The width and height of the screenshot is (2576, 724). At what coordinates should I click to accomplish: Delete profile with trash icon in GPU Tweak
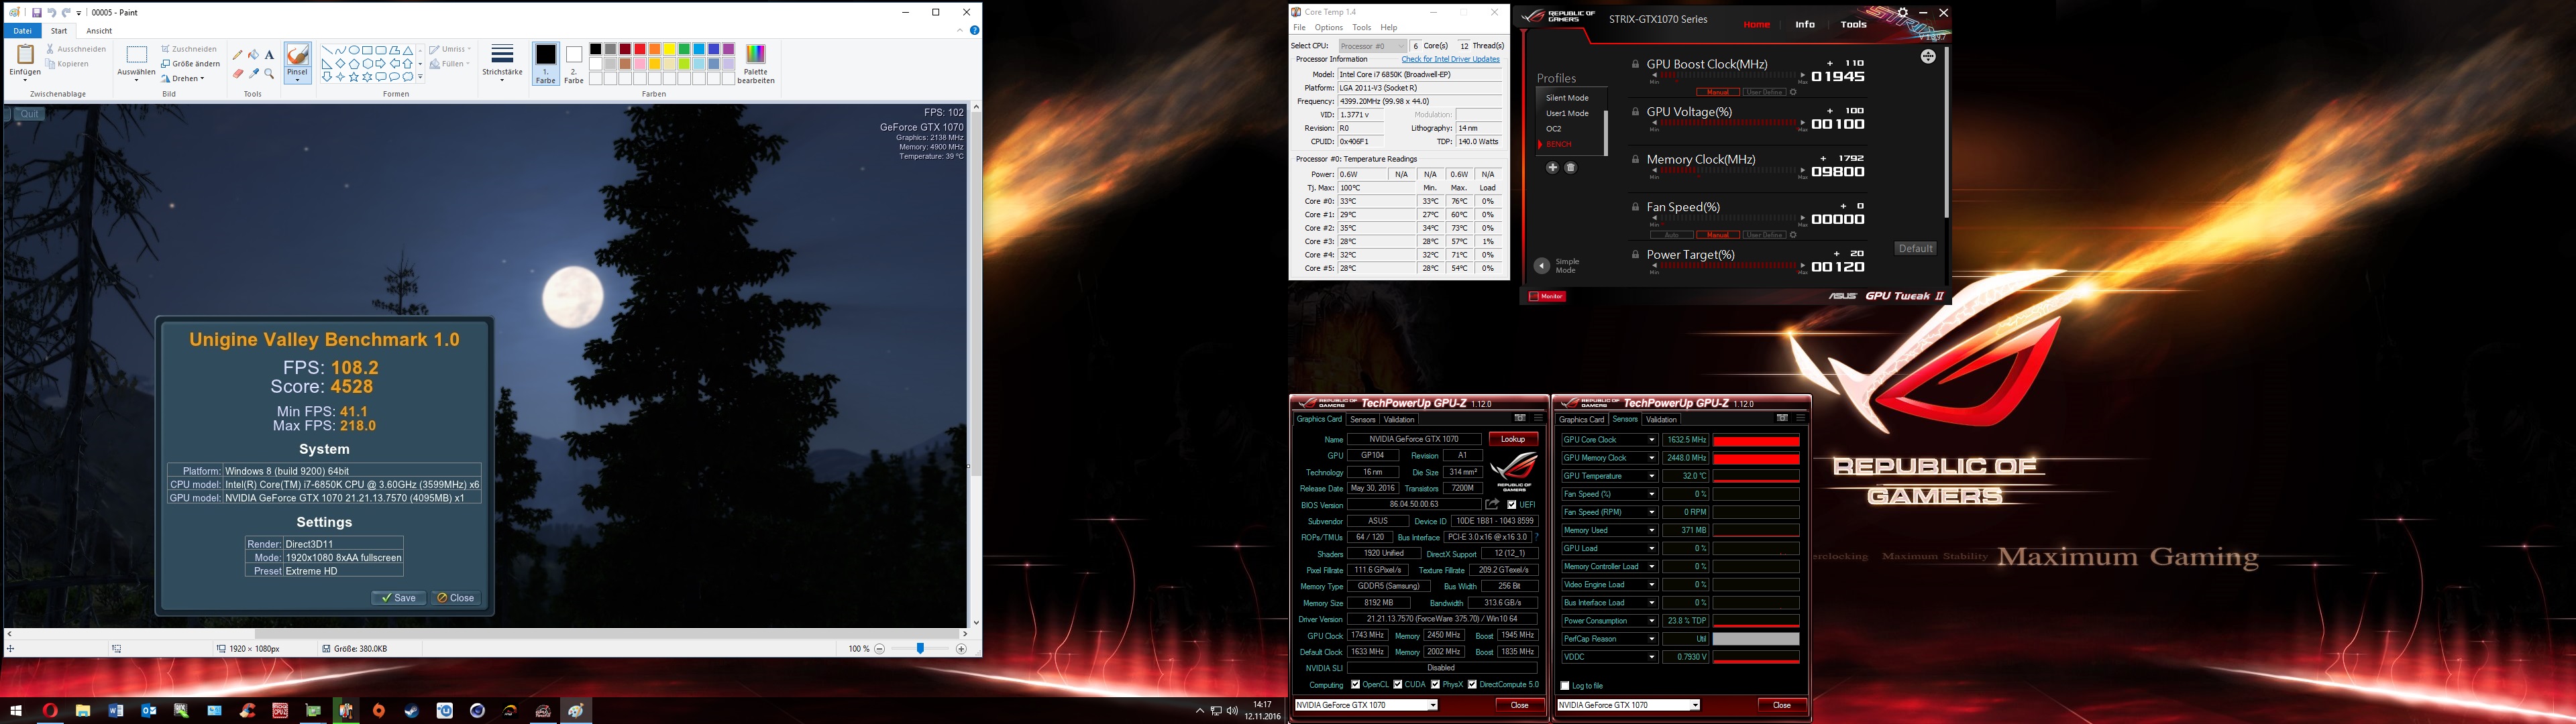(1571, 168)
